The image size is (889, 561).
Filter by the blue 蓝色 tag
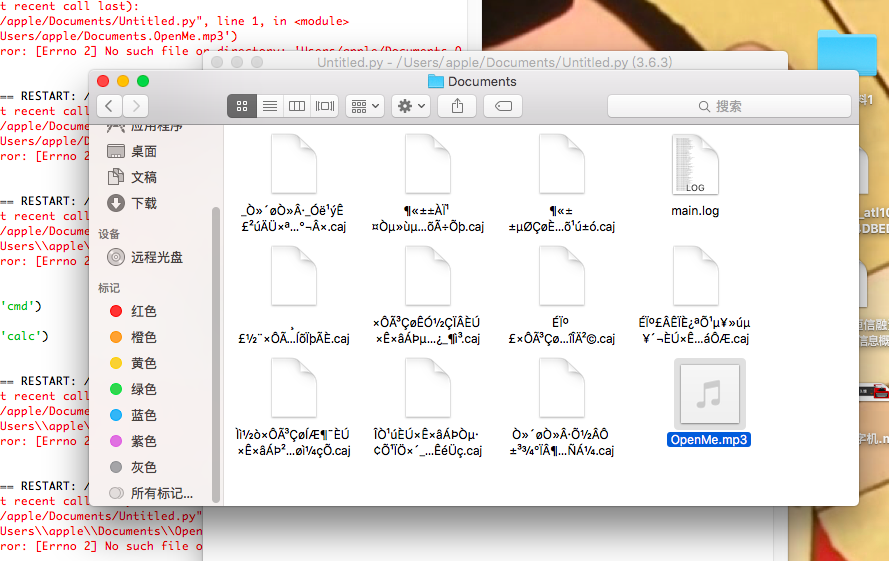[143, 415]
